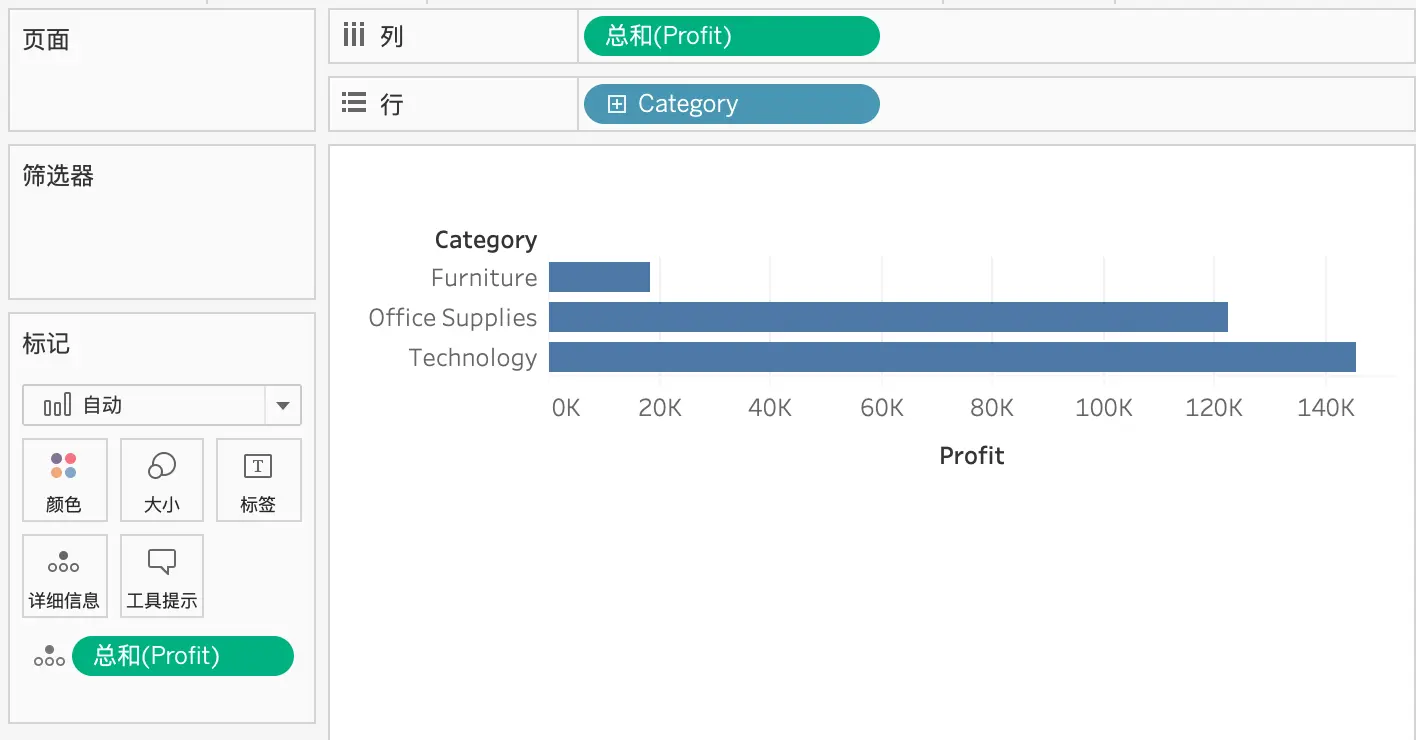Click the Detail (详细信息) marks card

point(64,576)
